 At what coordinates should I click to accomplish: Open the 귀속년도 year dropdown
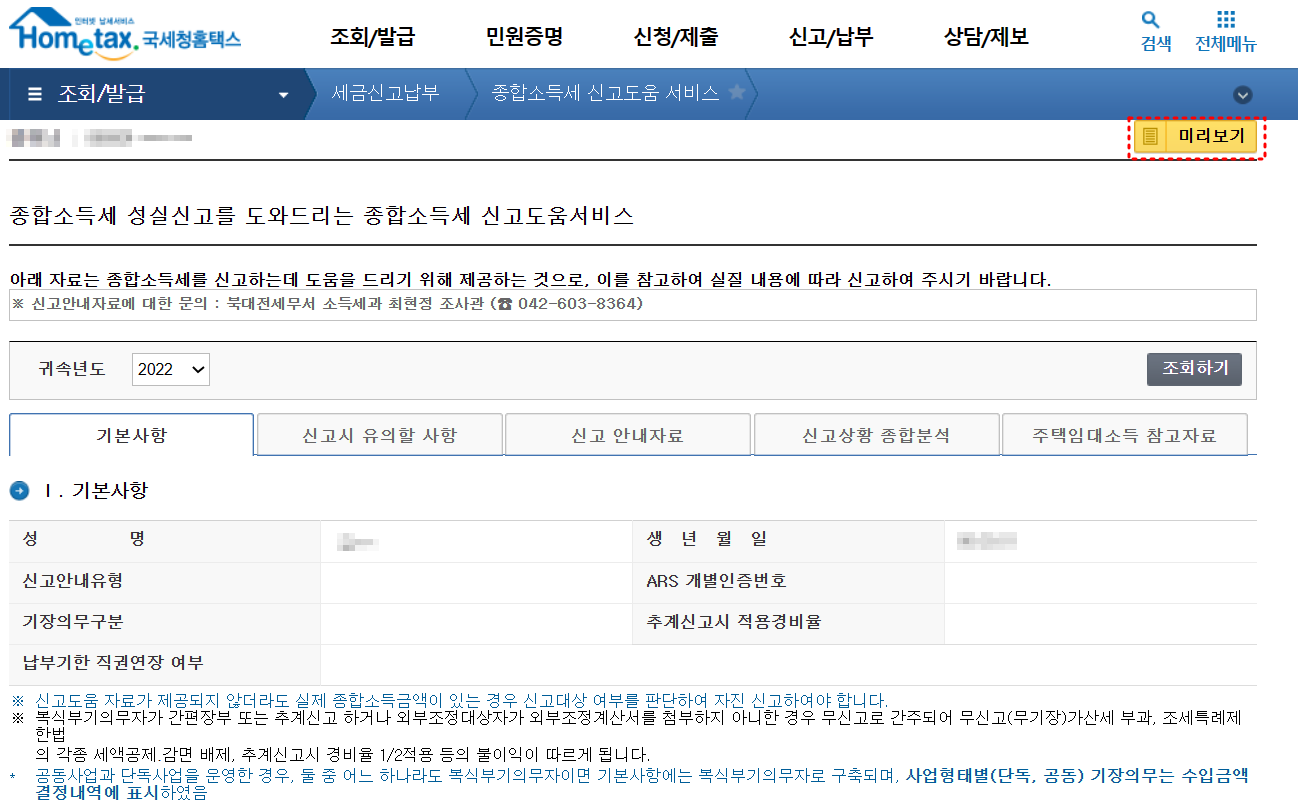coord(170,369)
